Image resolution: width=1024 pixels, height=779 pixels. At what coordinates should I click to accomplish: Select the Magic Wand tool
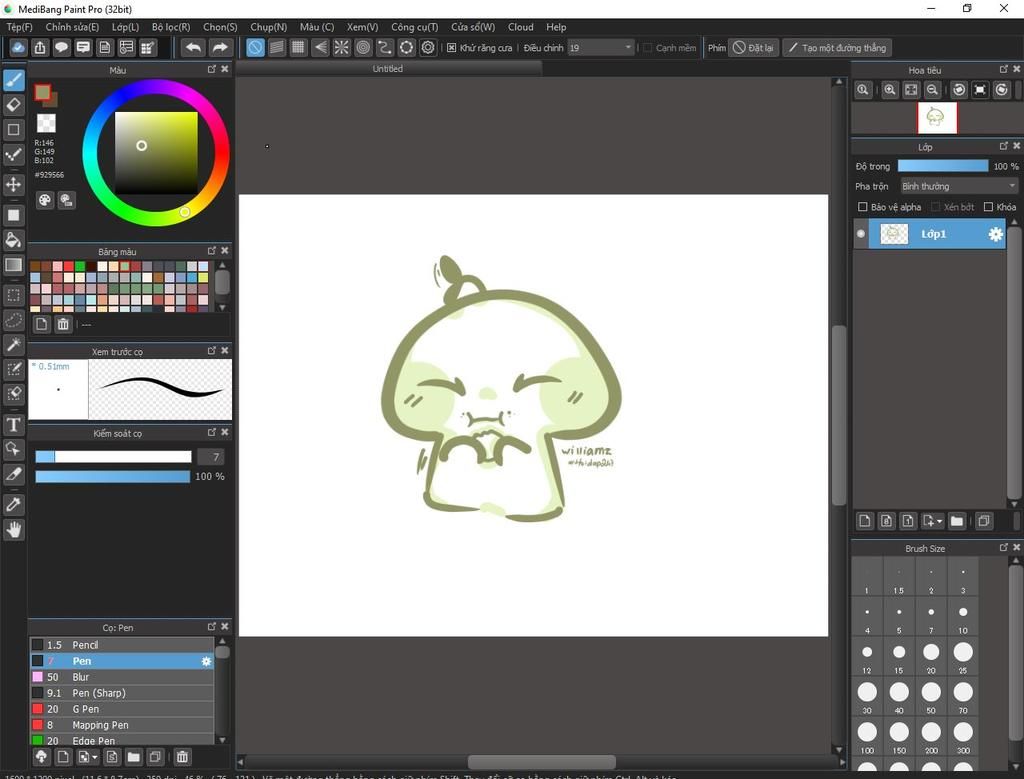(14, 344)
